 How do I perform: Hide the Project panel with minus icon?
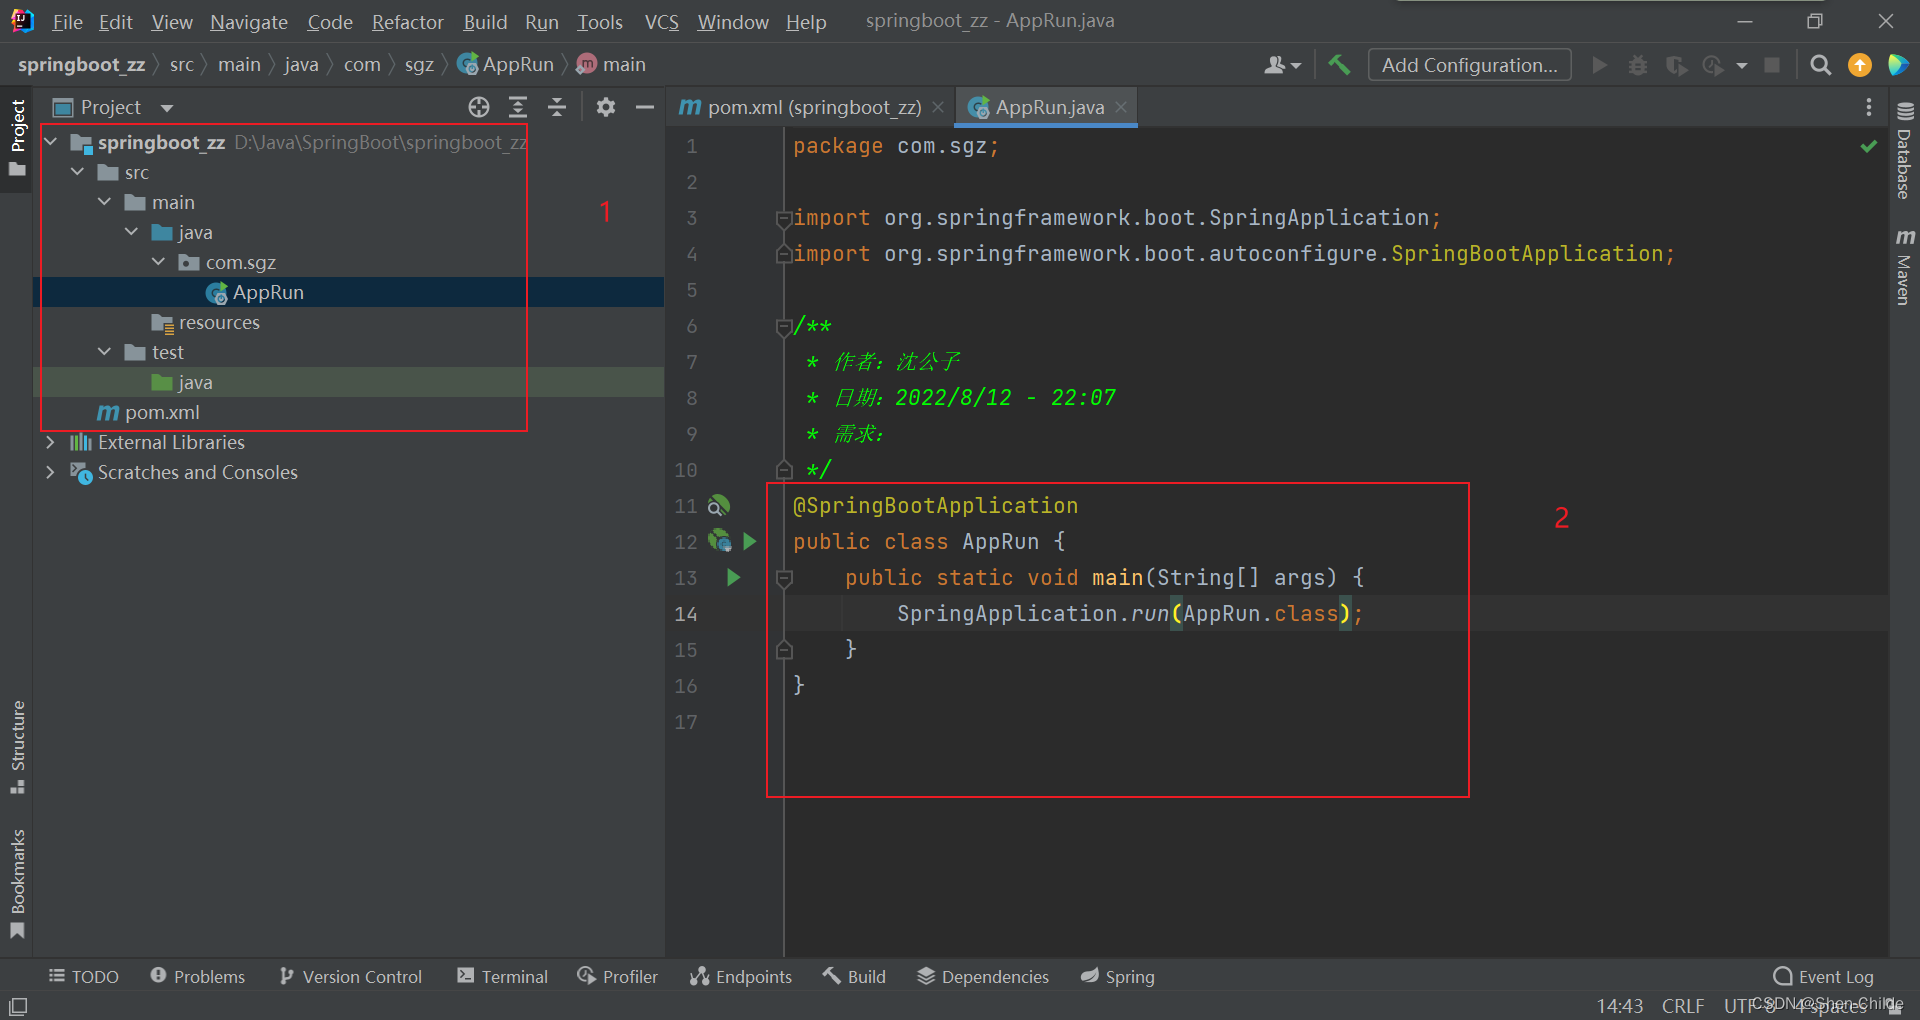(x=645, y=107)
